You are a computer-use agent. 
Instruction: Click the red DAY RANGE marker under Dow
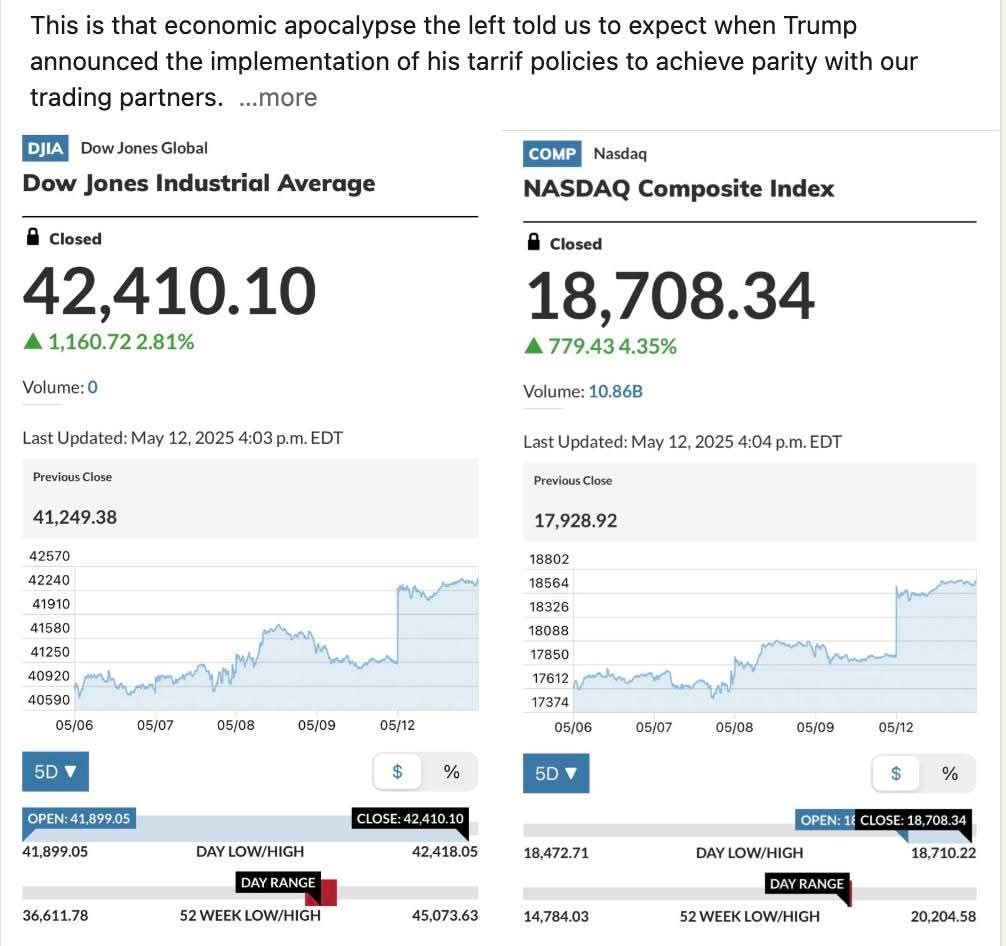click(329, 893)
